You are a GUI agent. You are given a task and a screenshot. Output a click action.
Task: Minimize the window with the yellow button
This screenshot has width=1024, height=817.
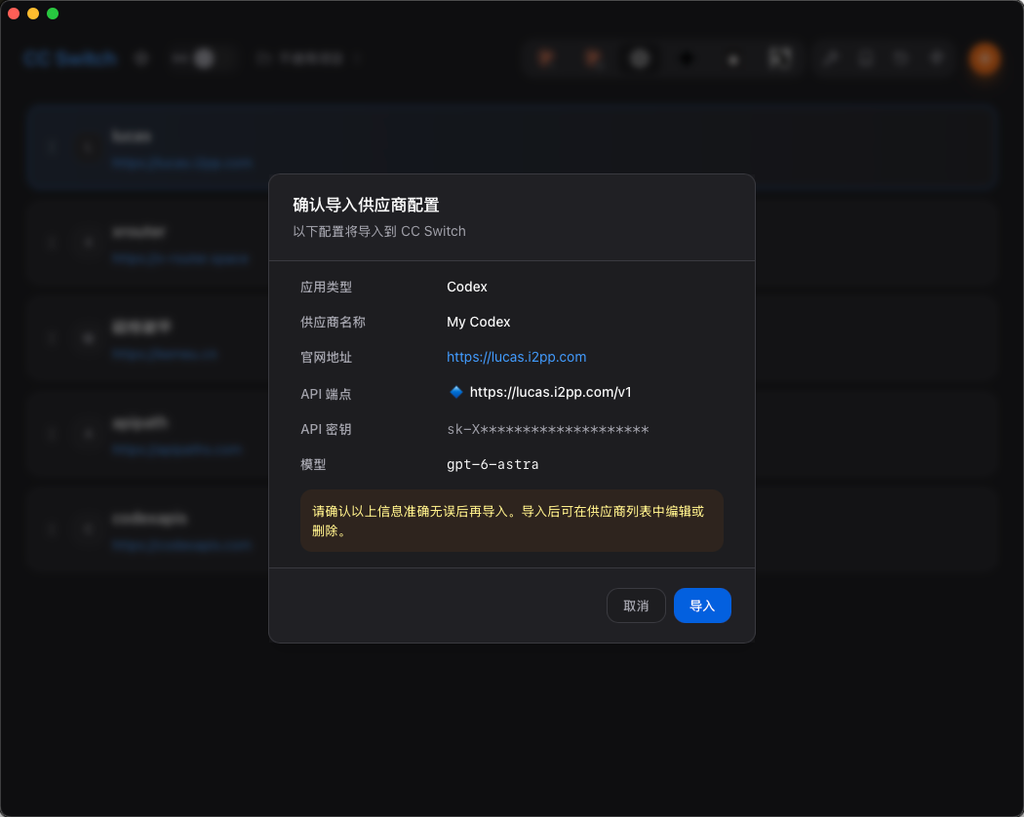pyautogui.click(x=33, y=14)
